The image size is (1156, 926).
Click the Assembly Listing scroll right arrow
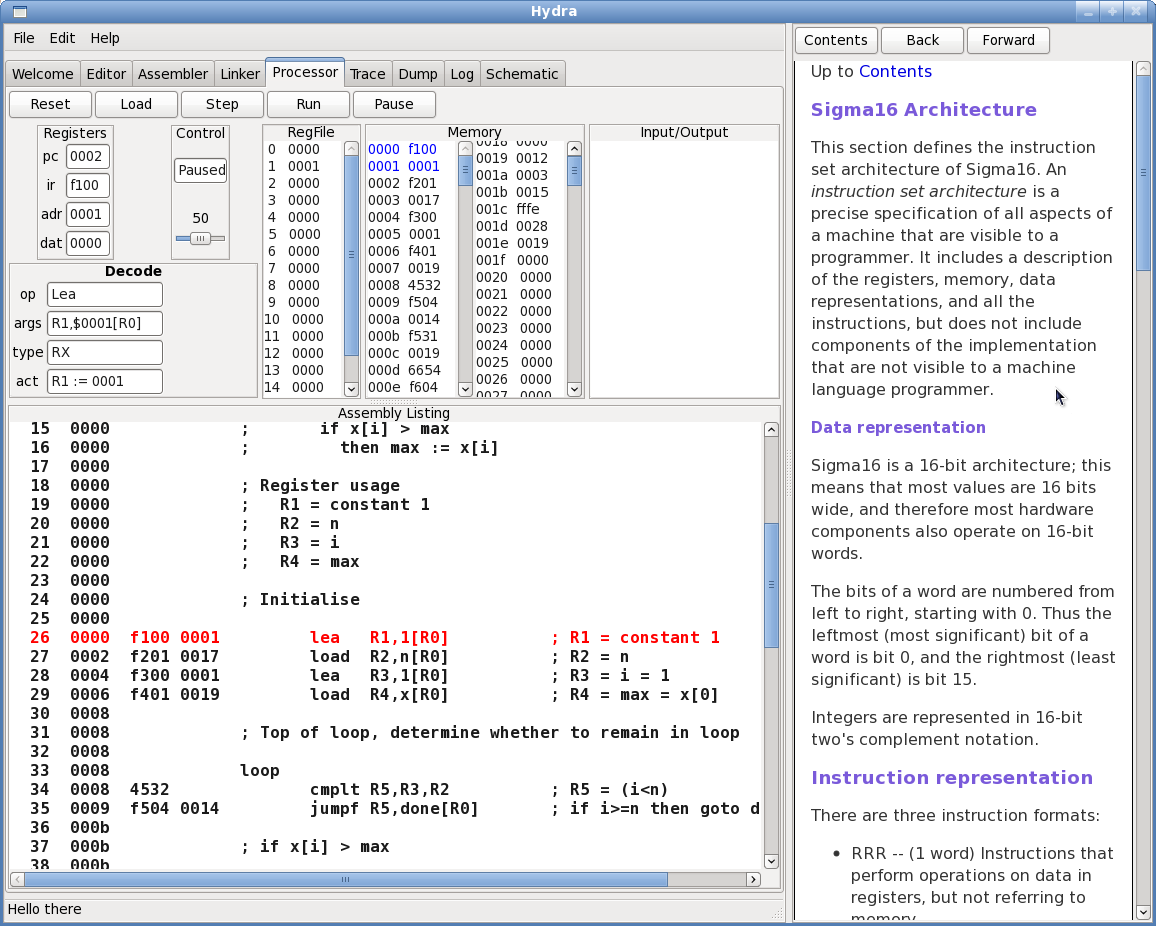tap(753, 879)
